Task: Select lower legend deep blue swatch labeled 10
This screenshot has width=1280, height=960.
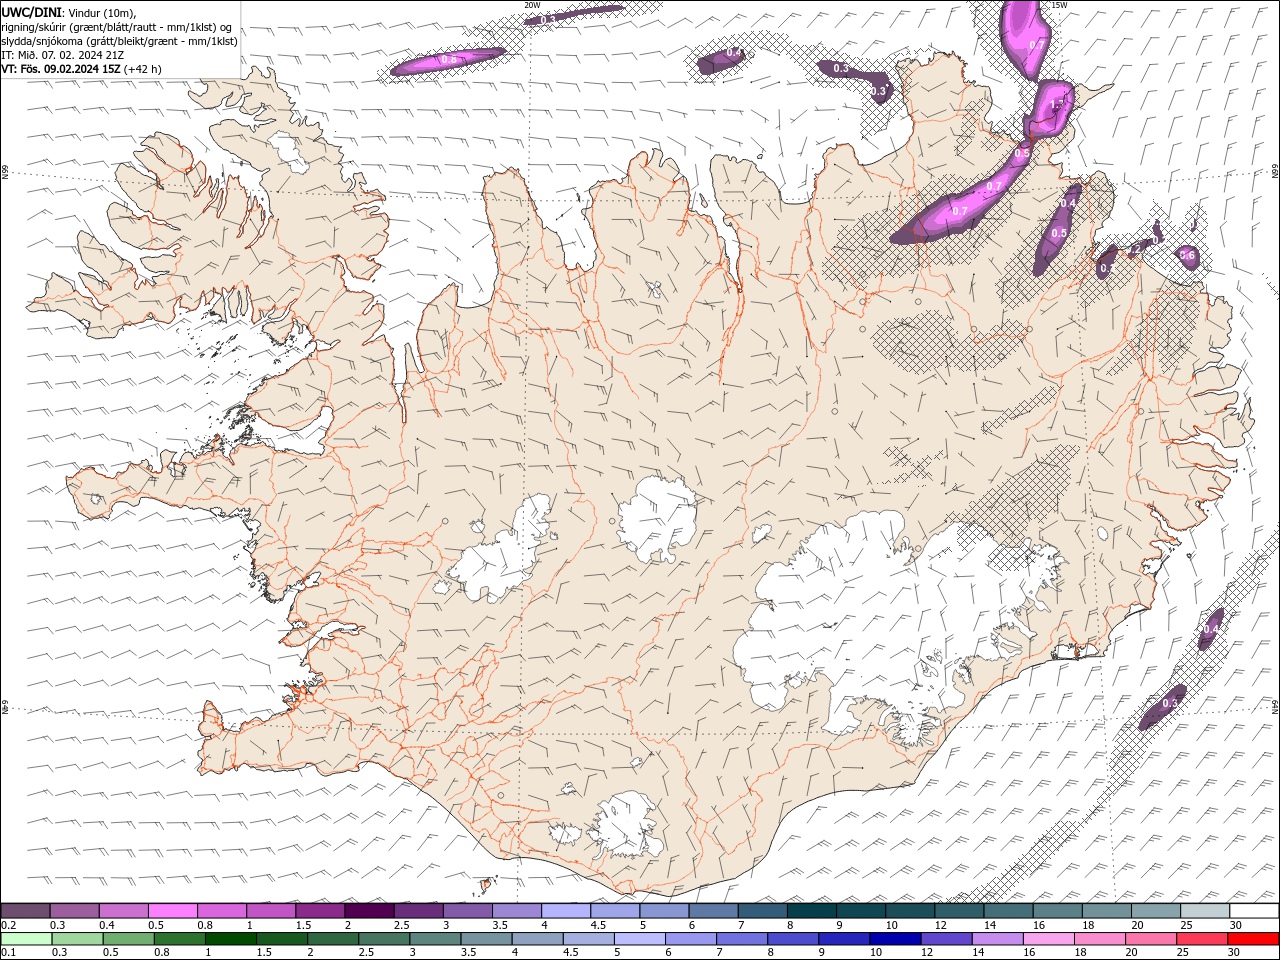Action: (896, 939)
